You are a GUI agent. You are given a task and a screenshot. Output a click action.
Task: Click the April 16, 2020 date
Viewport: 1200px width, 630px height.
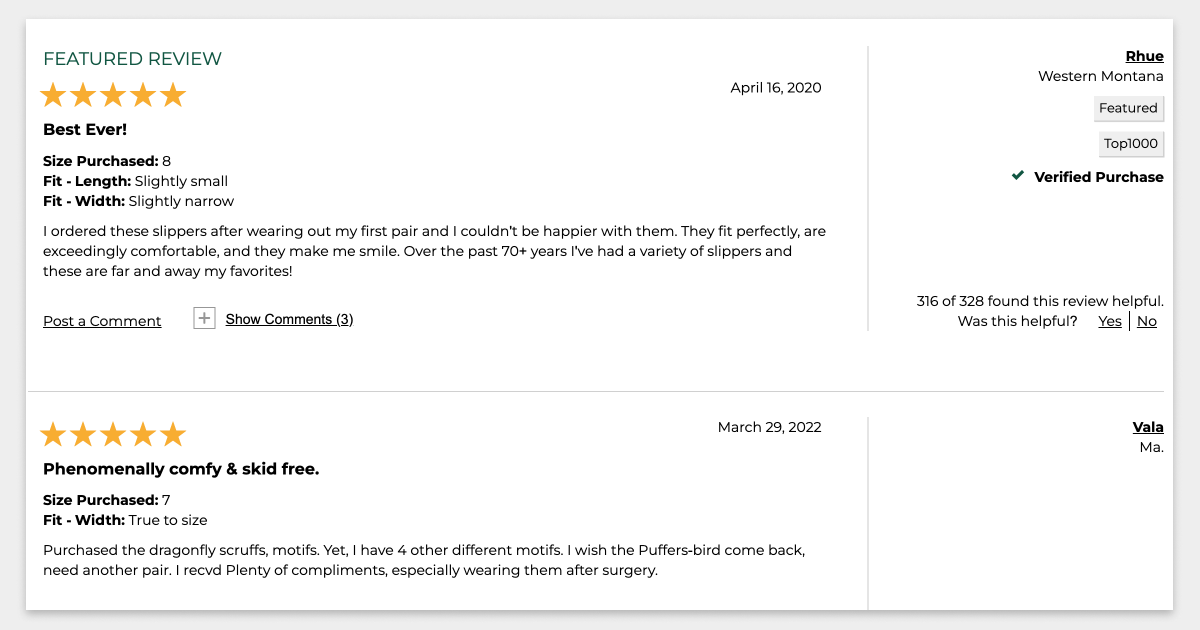(776, 88)
